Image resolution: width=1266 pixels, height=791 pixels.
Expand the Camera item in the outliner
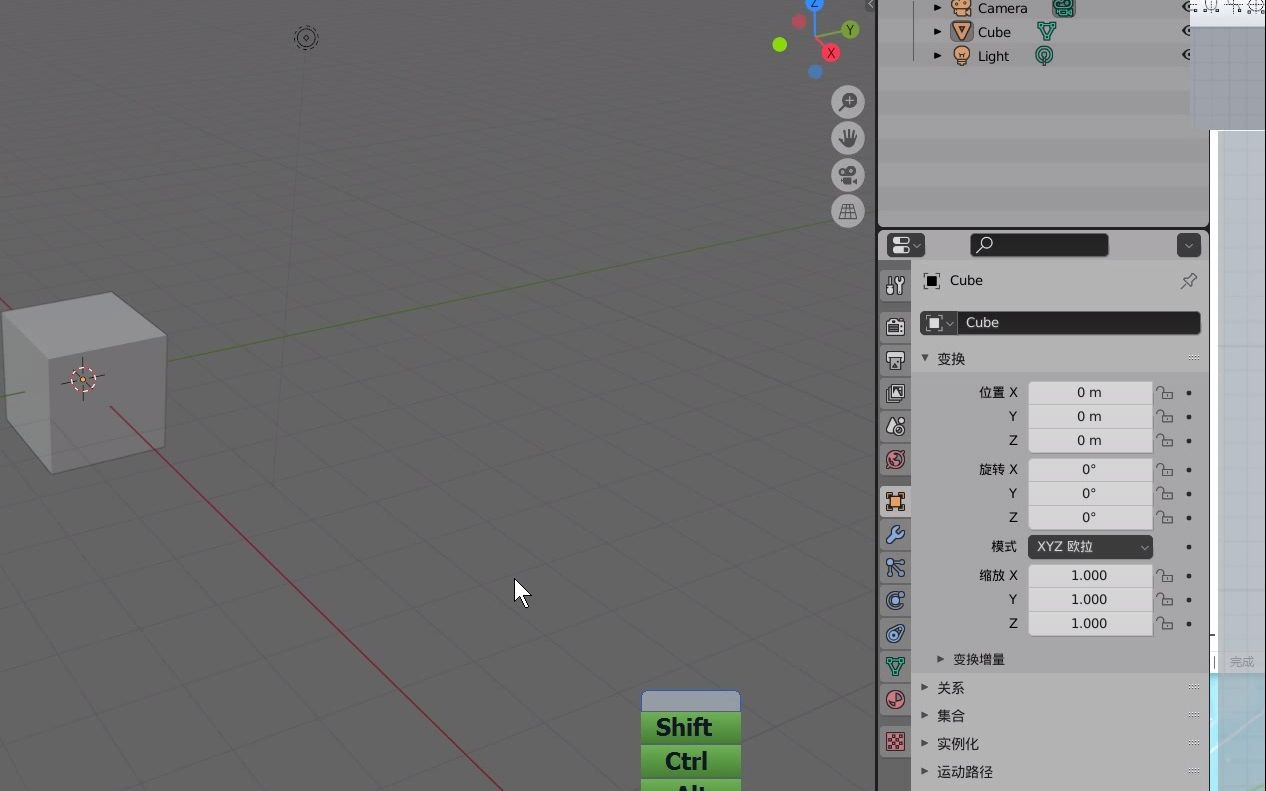938,8
